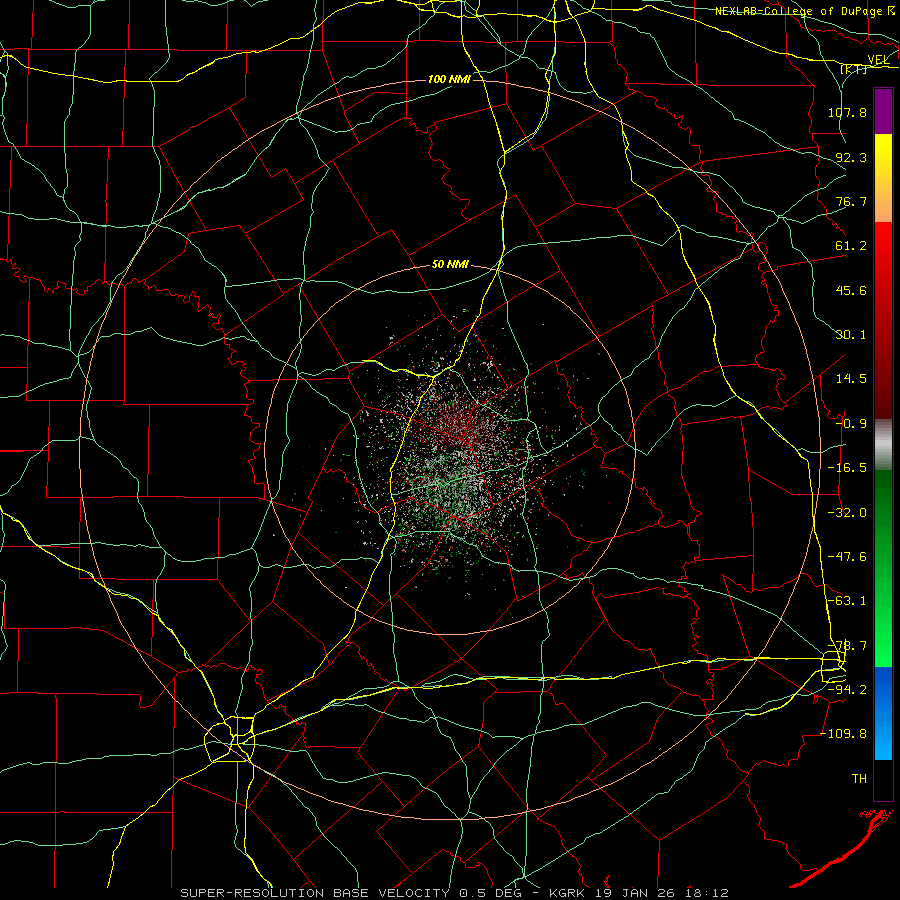900x900 pixels.
Task: Click the KT units label
Action: (x=854, y=69)
